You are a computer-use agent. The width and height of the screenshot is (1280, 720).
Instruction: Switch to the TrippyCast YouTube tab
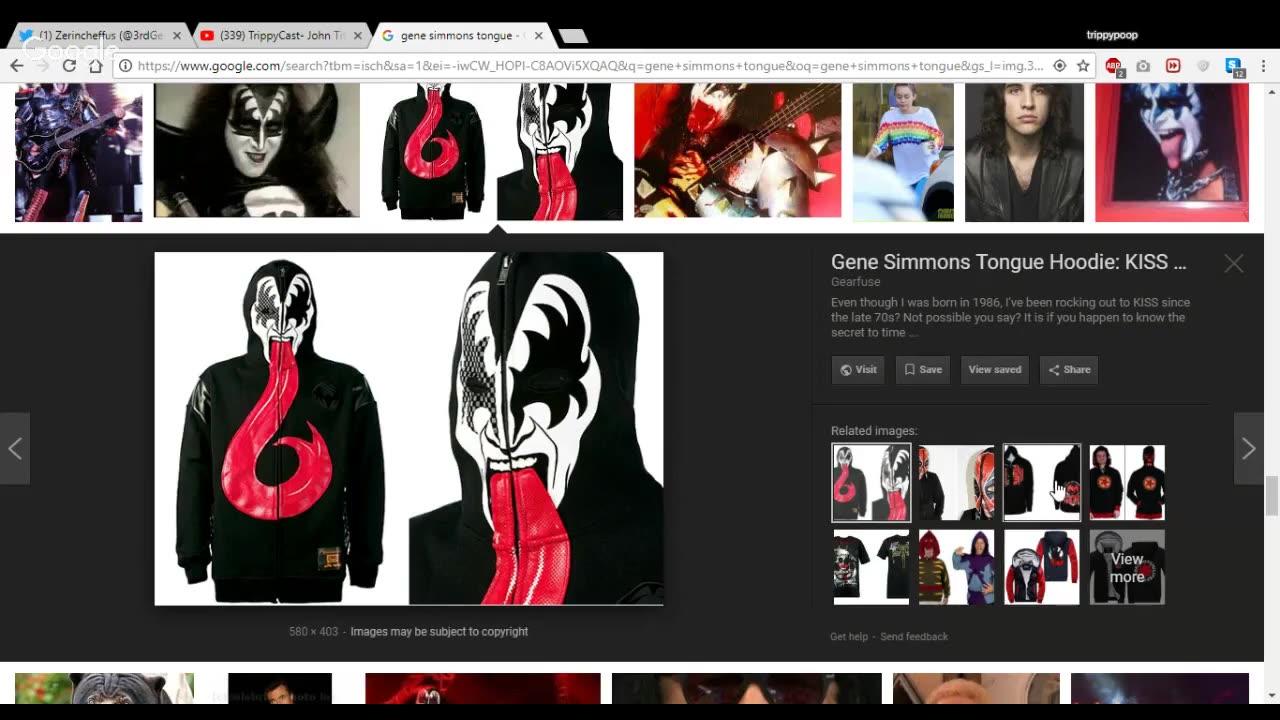[x=280, y=35]
